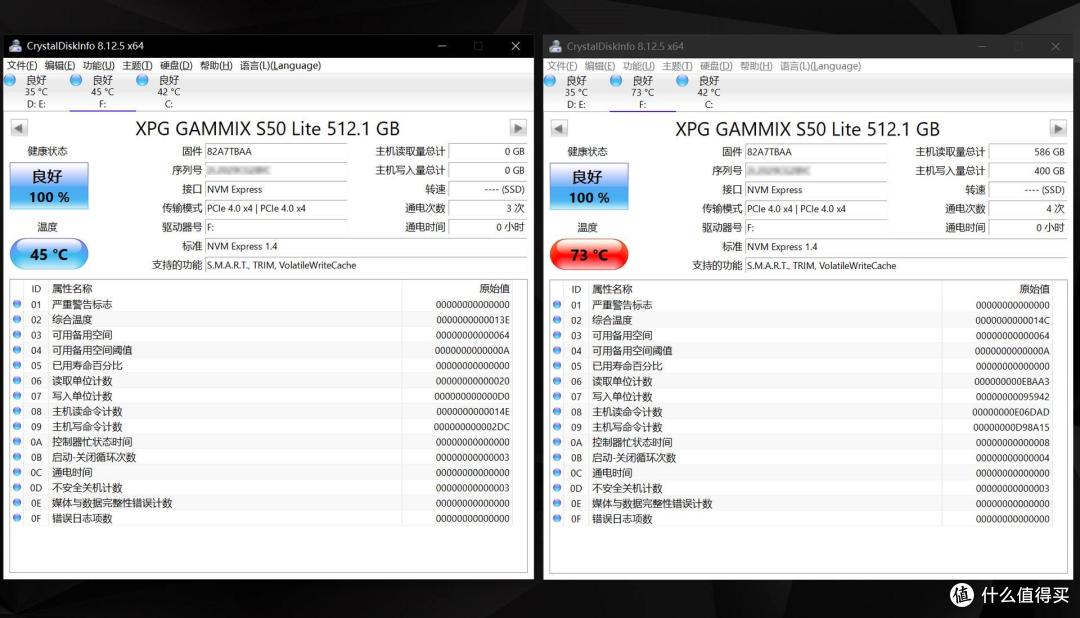This screenshot has width=1080, height=618.
Task: Click status dot for 01 严重警告标志, left window
Action: click(17, 304)
